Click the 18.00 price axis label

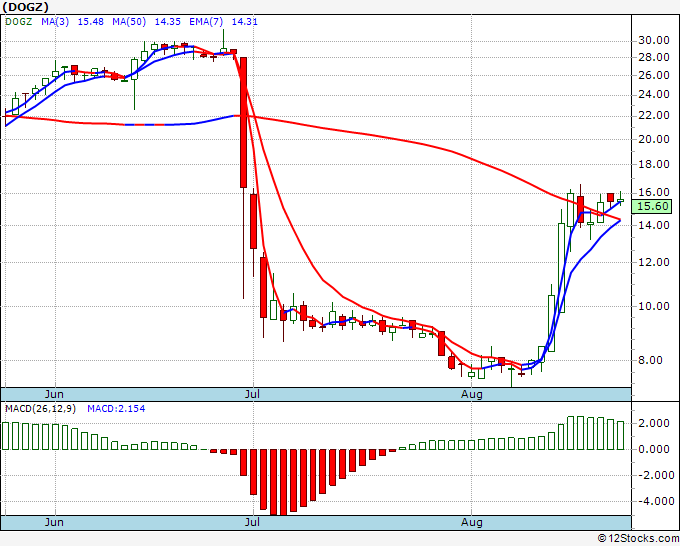pos(654,164)
